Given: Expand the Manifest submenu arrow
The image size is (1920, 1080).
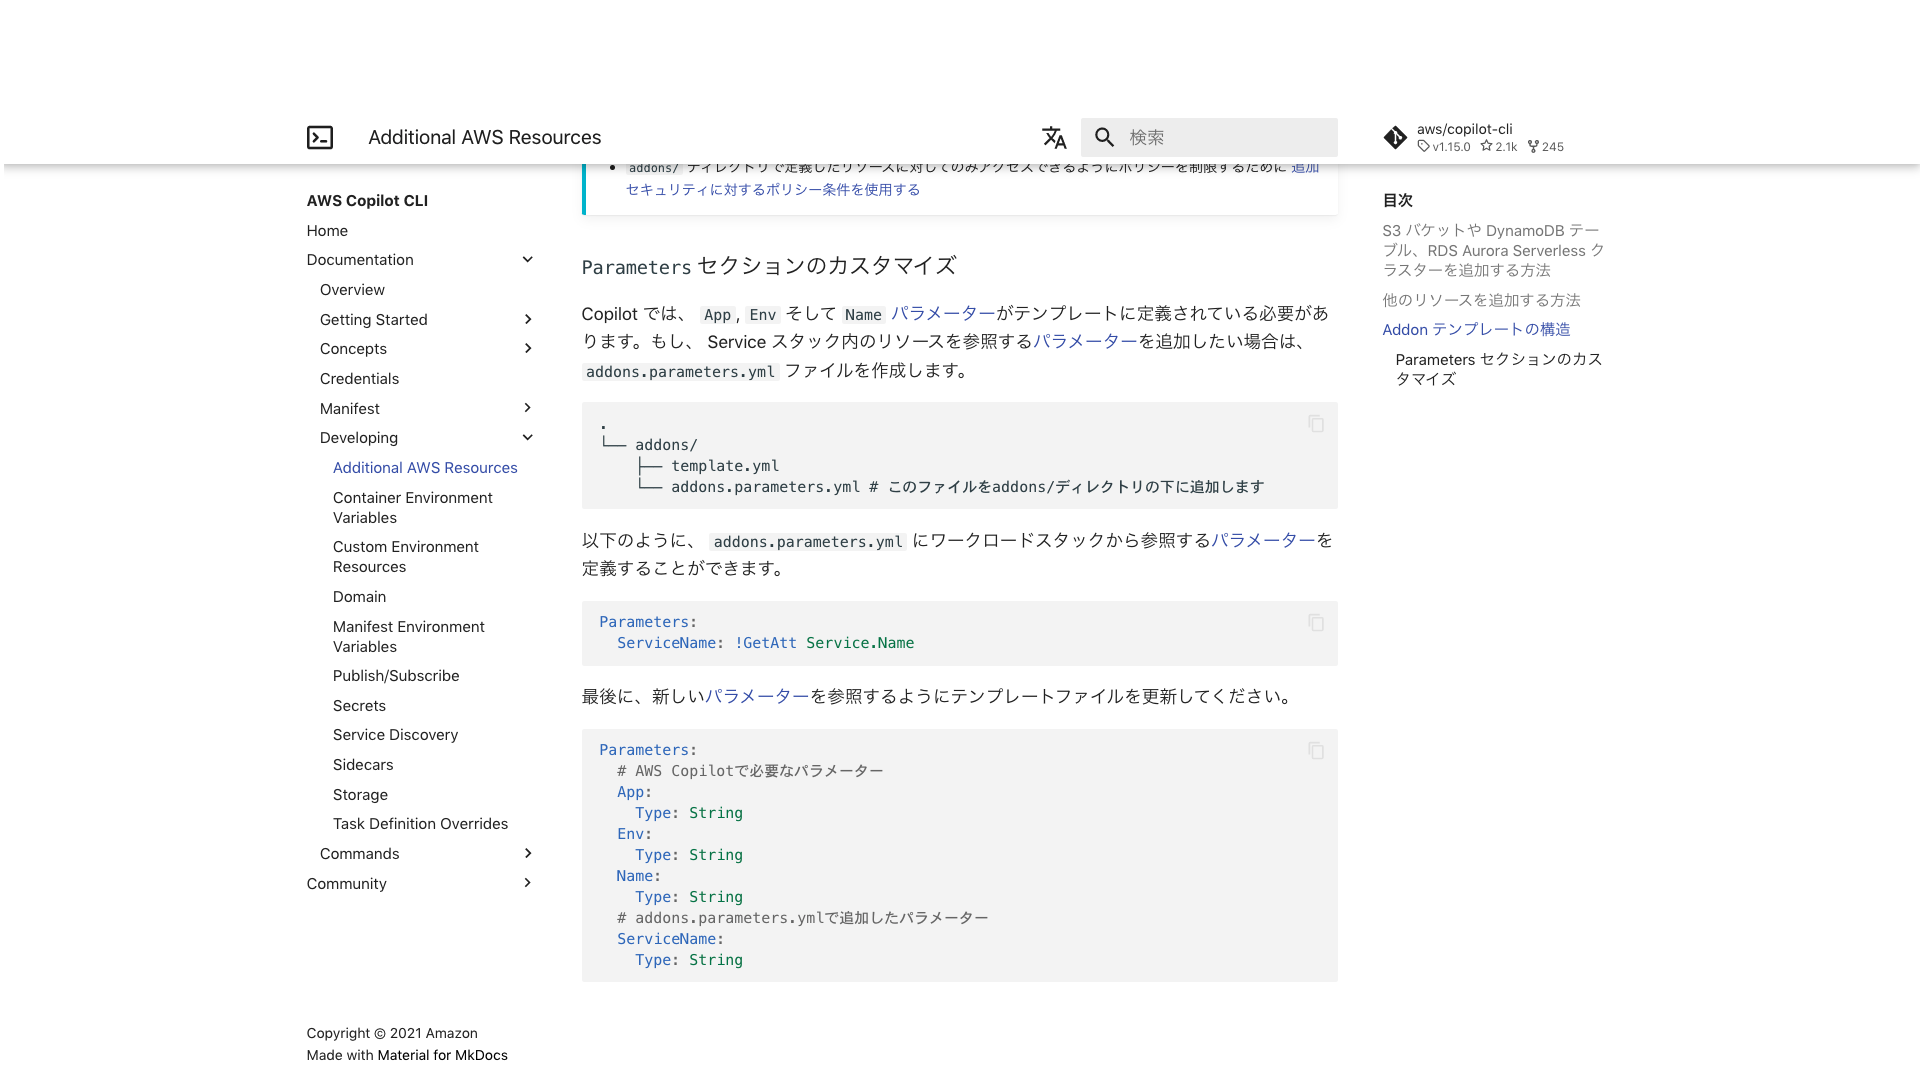Looking at the screenshot, I should (527, 408).
